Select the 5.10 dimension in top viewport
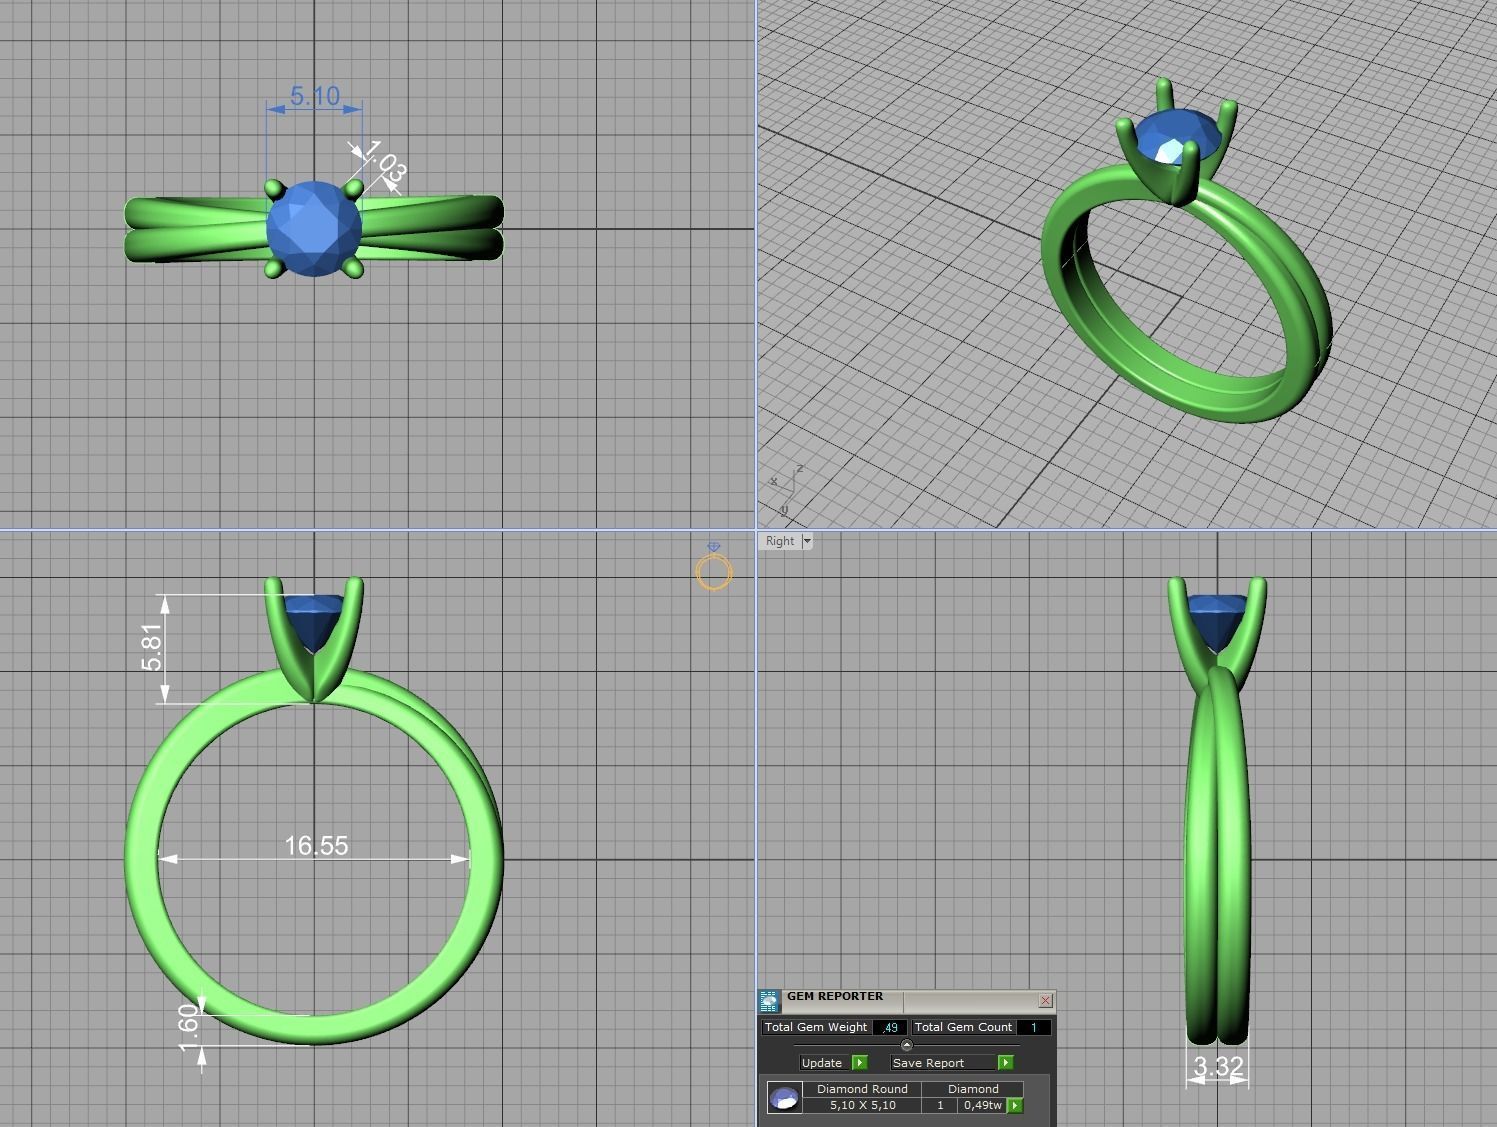Image resolution: width=1497 pixels, height=1127 pixels. [x=314, y=96]
